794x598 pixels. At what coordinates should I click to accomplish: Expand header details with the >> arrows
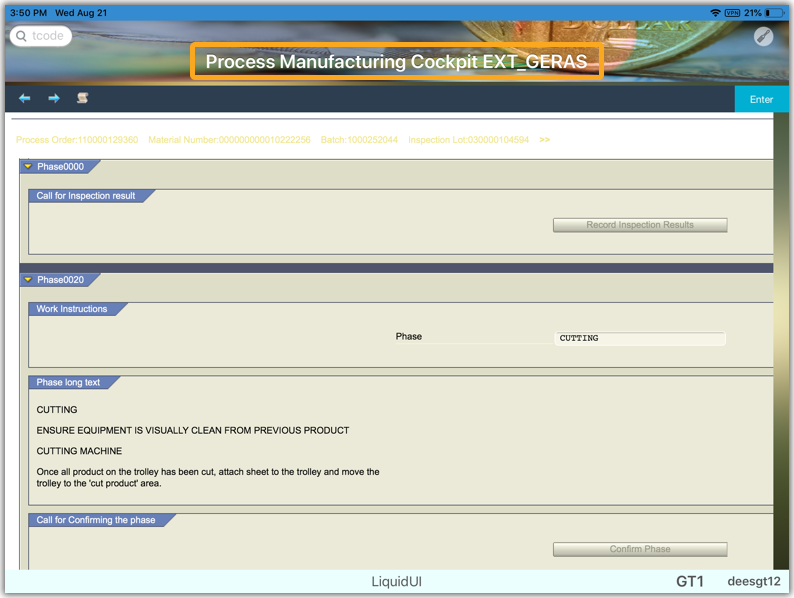coord(544,140)
